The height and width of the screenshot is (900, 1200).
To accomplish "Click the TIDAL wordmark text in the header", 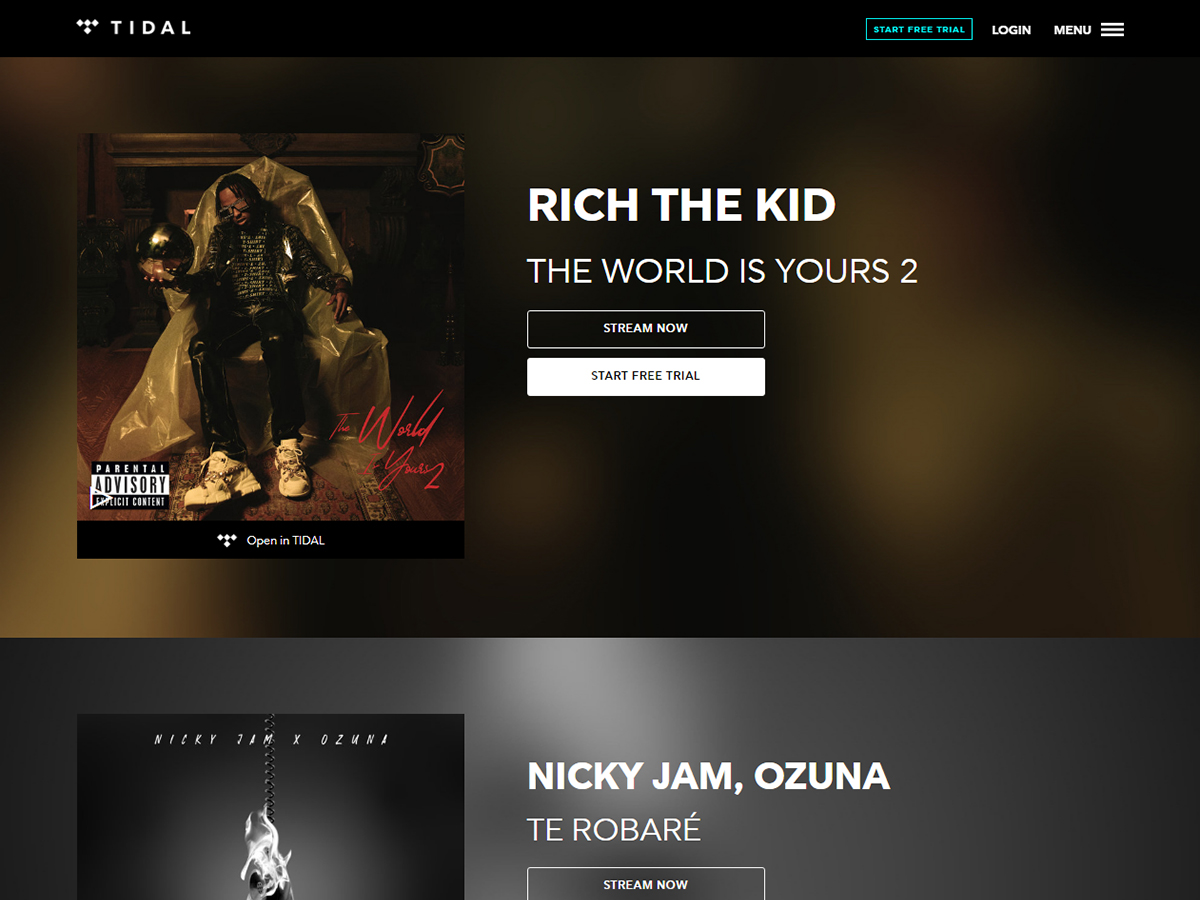I will click(x=150, y=28).
